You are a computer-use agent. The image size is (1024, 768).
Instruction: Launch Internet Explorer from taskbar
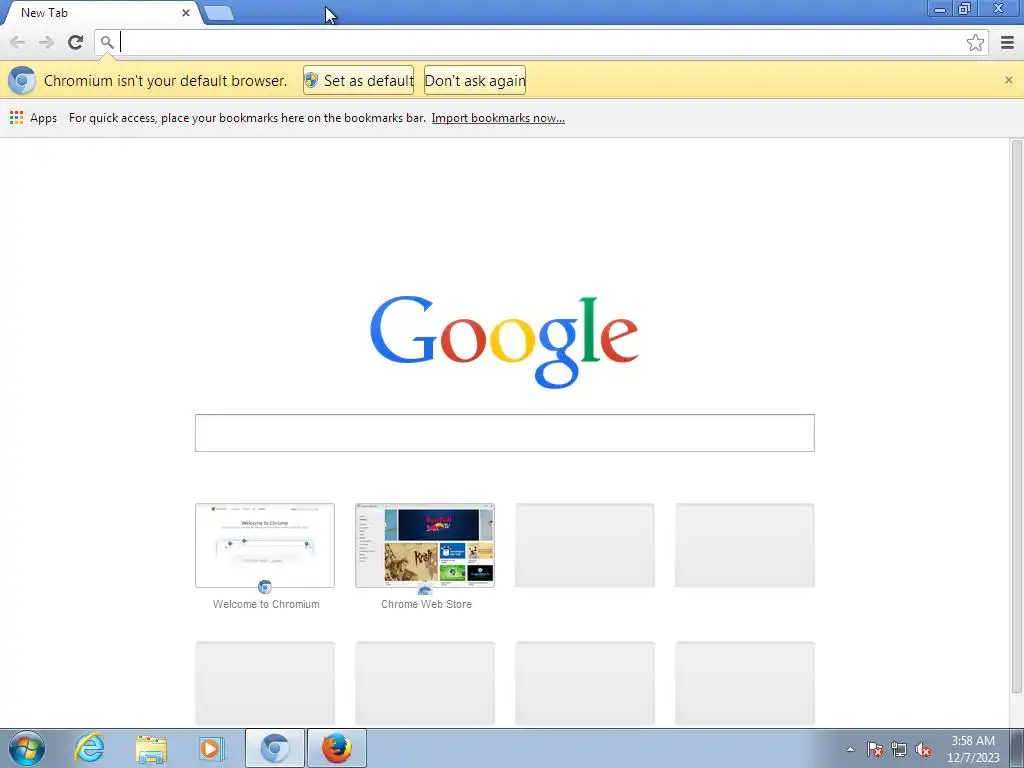(89, 748)
